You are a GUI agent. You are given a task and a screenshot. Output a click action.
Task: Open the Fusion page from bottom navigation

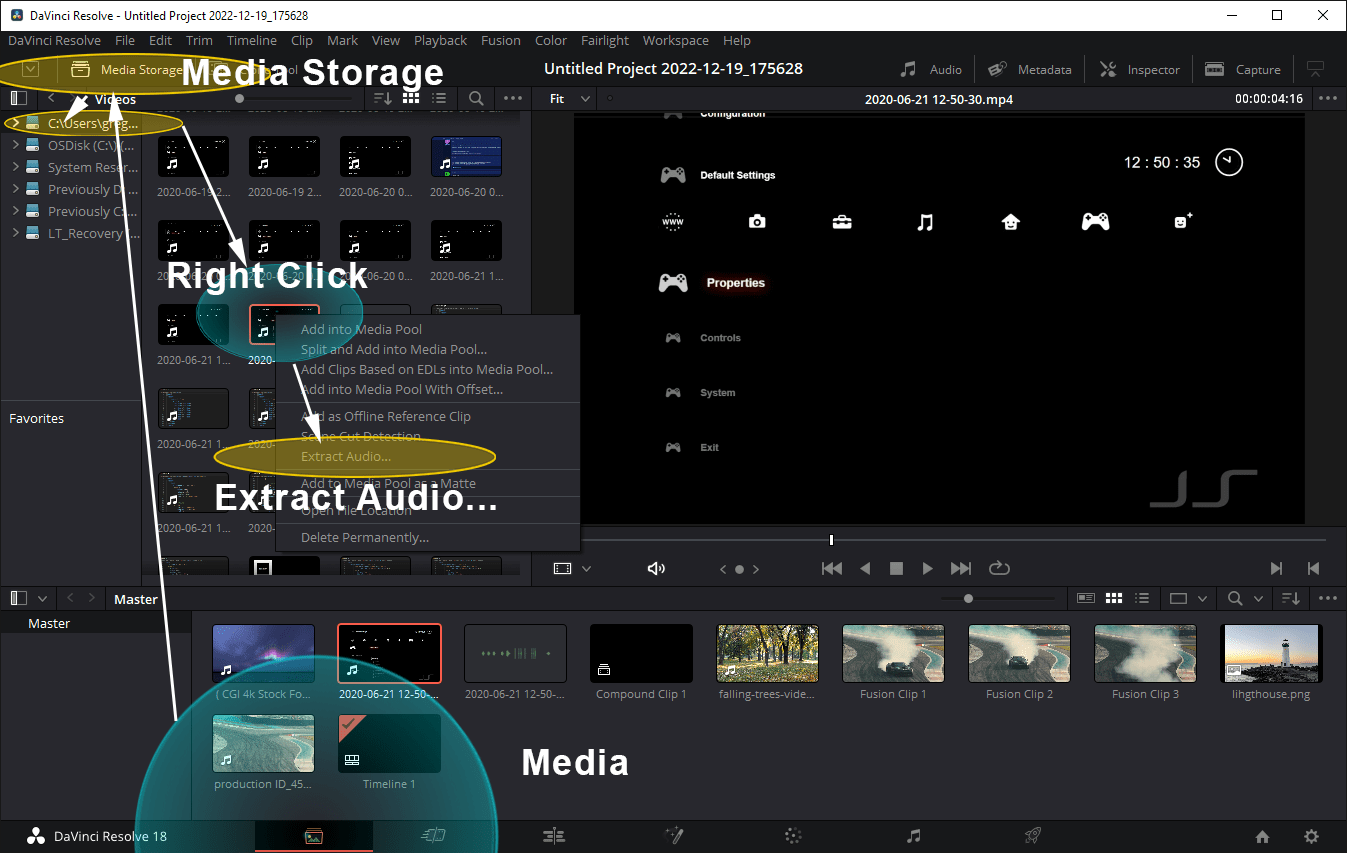[672, 835]
